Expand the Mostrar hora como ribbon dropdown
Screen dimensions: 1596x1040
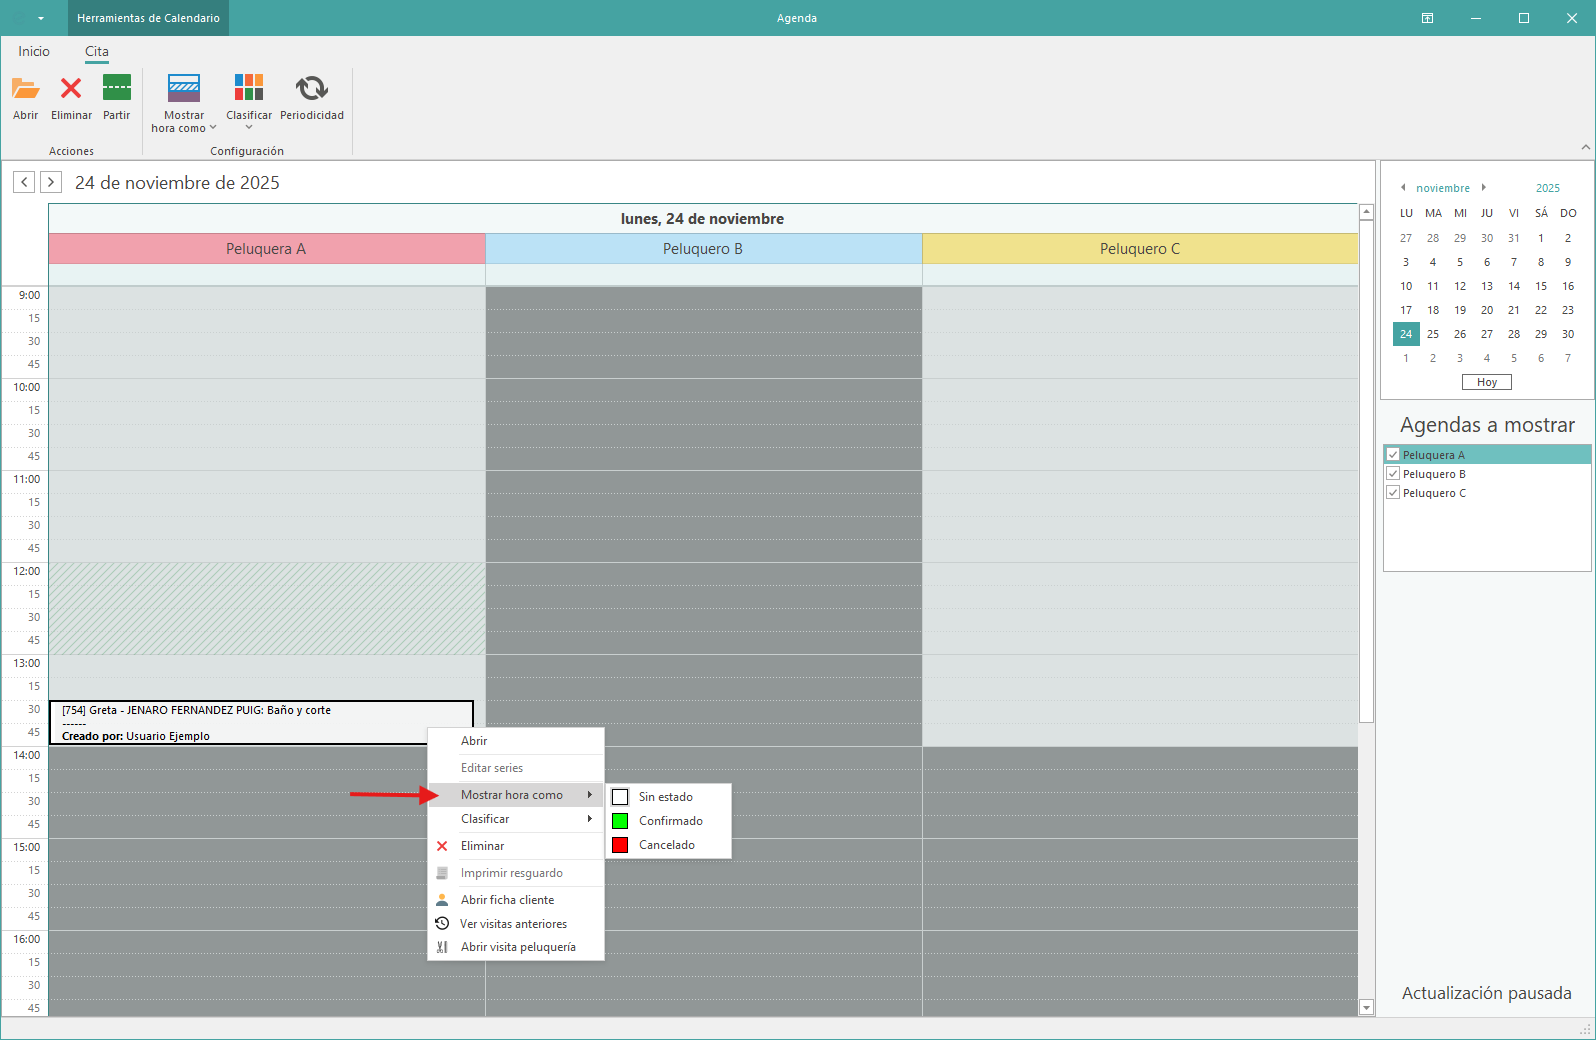184,102
